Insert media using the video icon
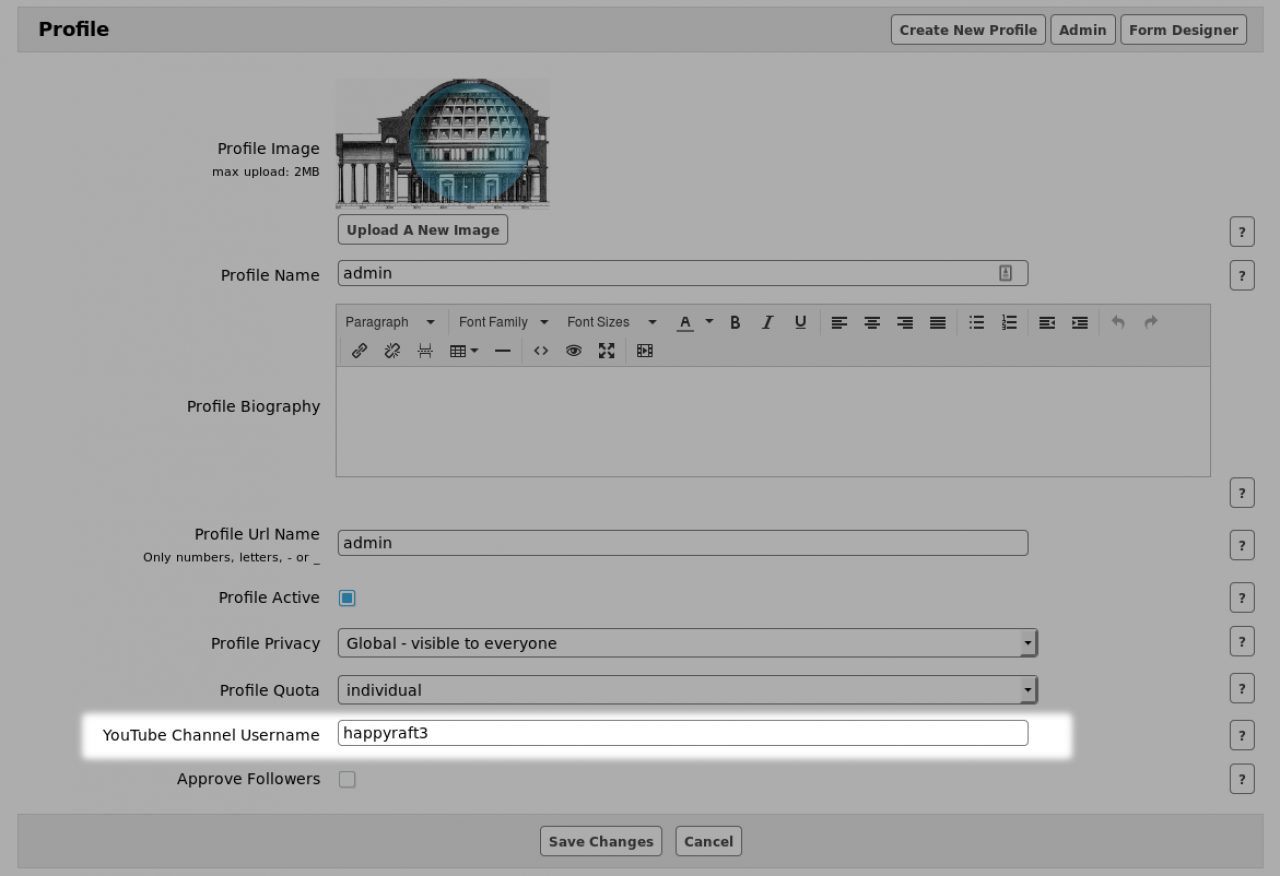The height and width of the screenshot is (876, 1280). pos(644,351)
